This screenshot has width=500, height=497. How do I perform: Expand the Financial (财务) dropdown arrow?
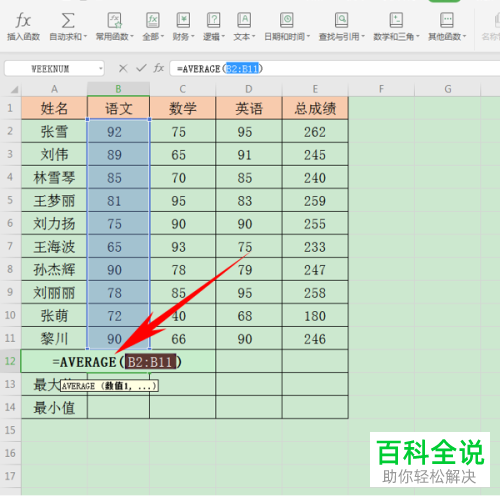pos(192,37)
